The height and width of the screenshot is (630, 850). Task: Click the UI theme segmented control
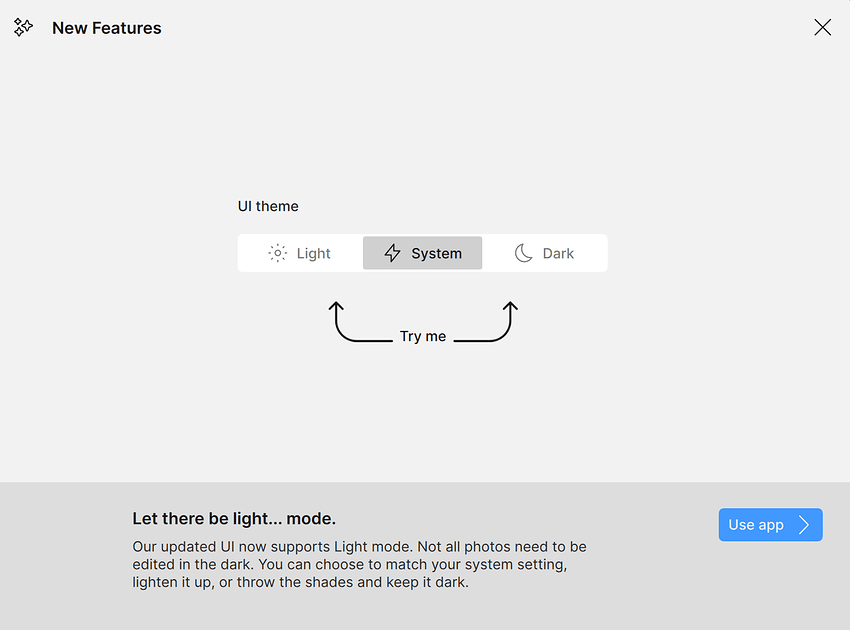coord(422,253)
